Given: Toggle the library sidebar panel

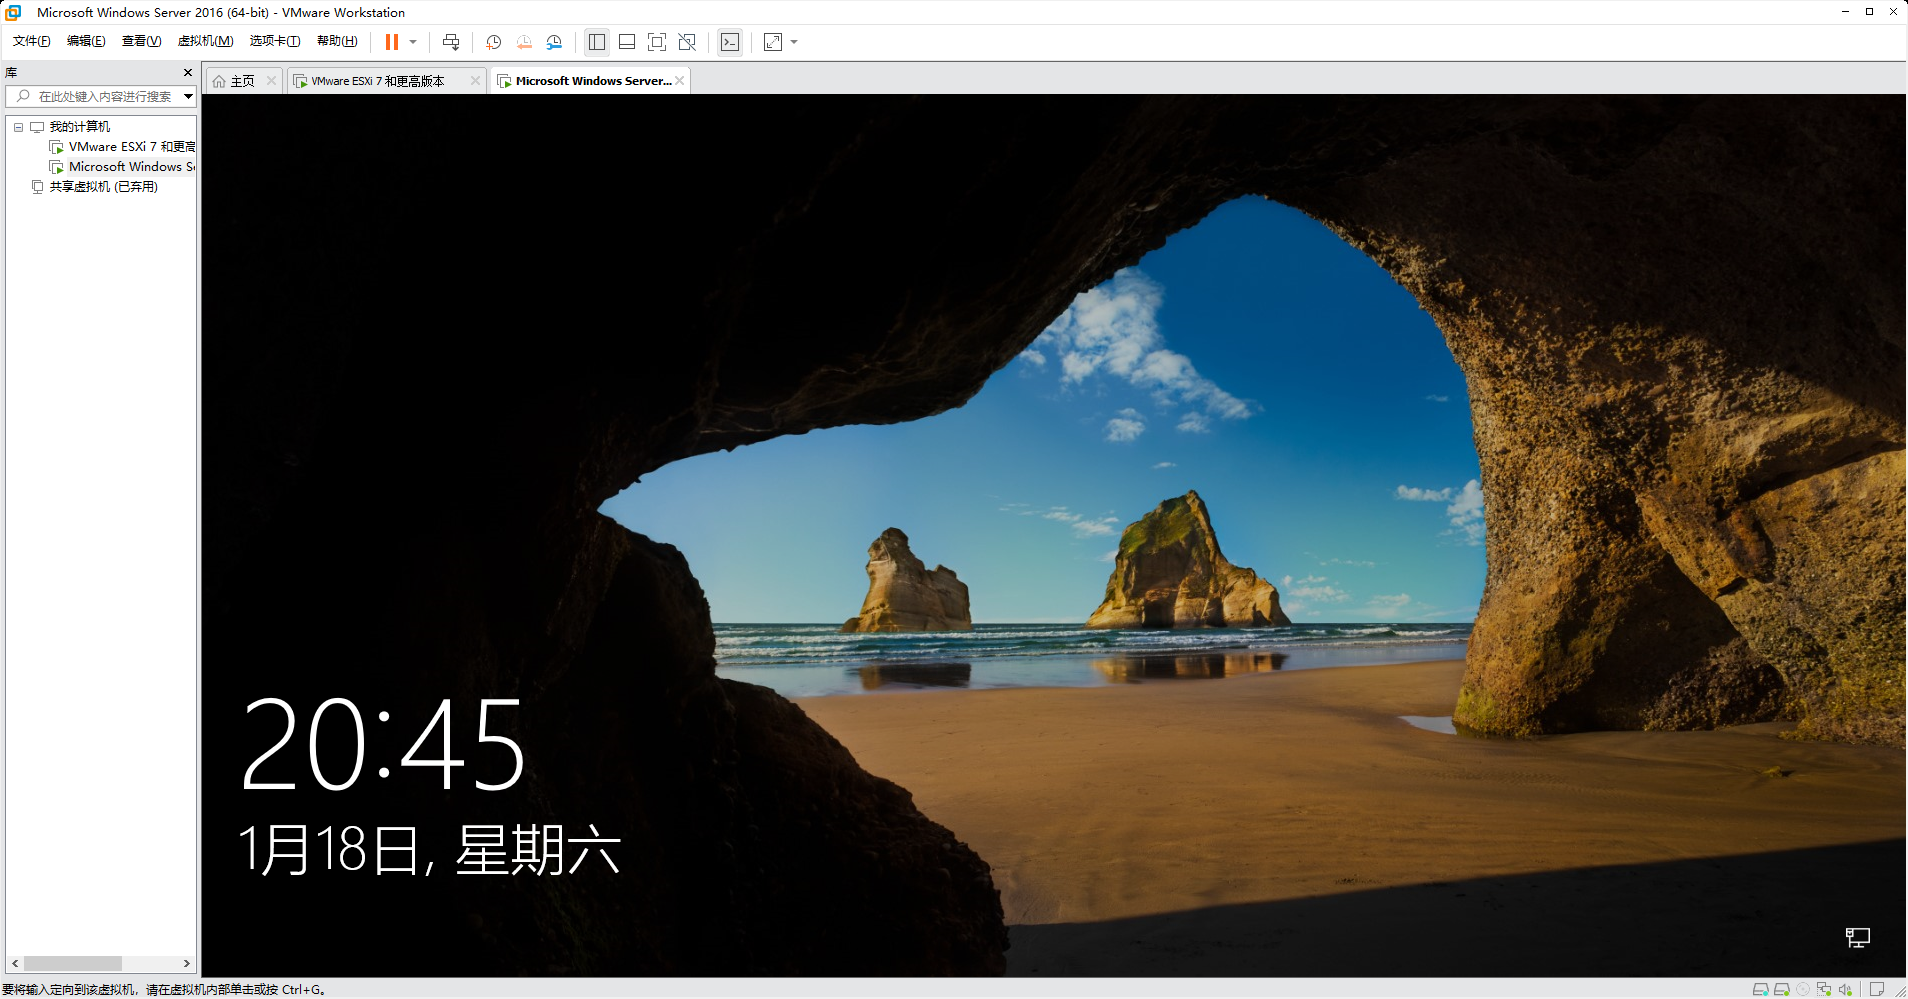Looking at the screenshot, I should pos(597,42).
